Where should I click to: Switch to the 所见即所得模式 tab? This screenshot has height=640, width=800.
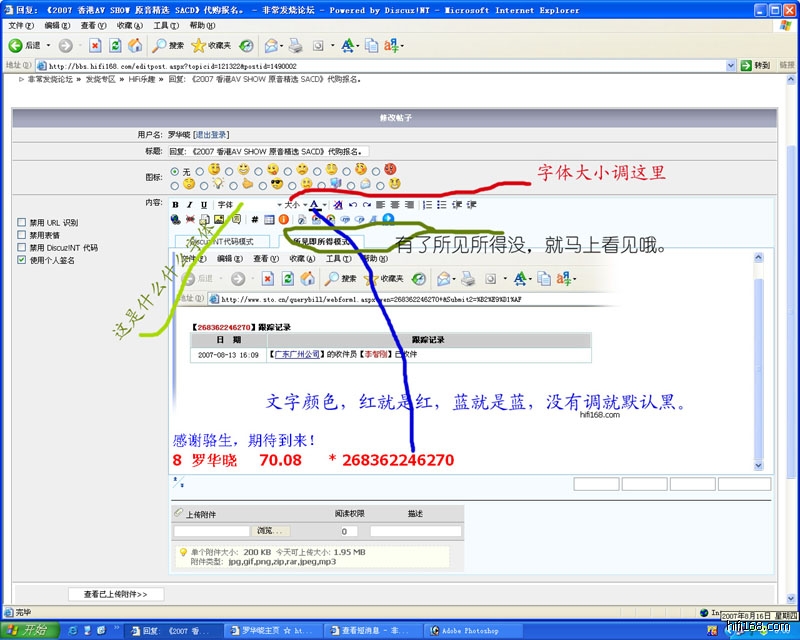[x=320, y=241]
